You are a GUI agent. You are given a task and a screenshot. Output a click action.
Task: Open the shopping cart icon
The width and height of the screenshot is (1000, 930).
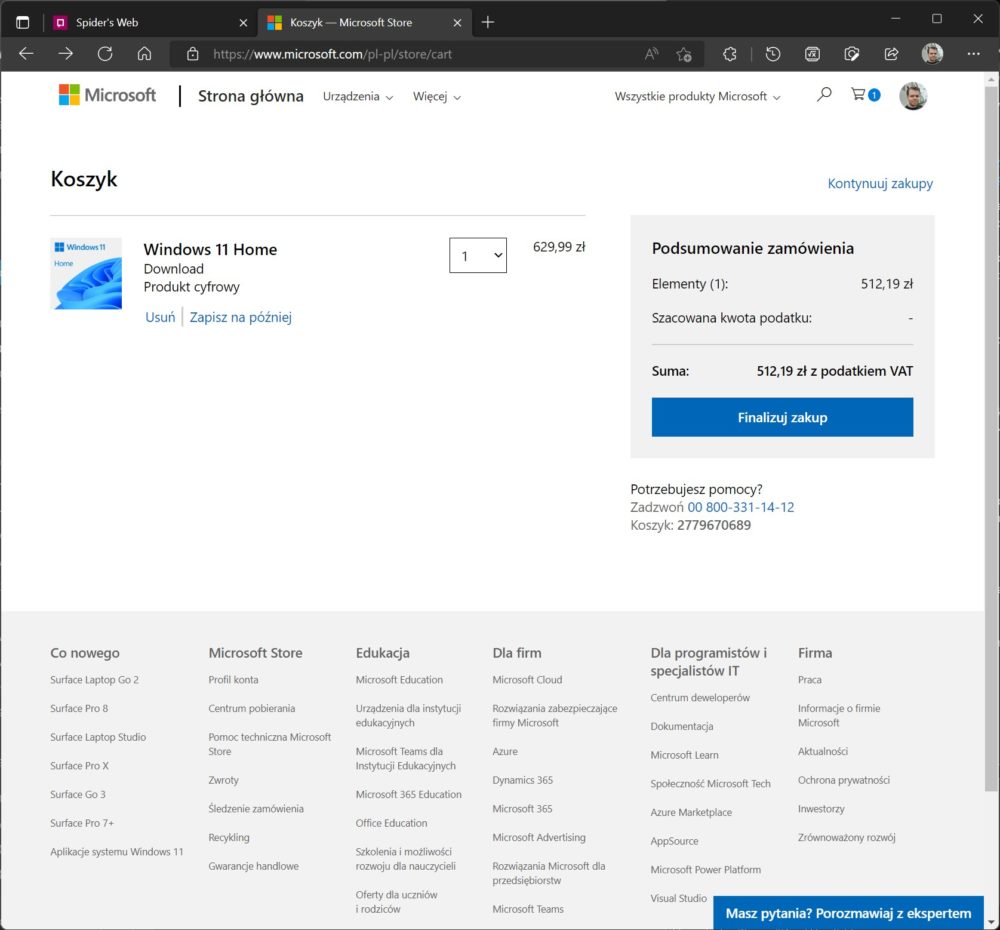coord(865,95)
